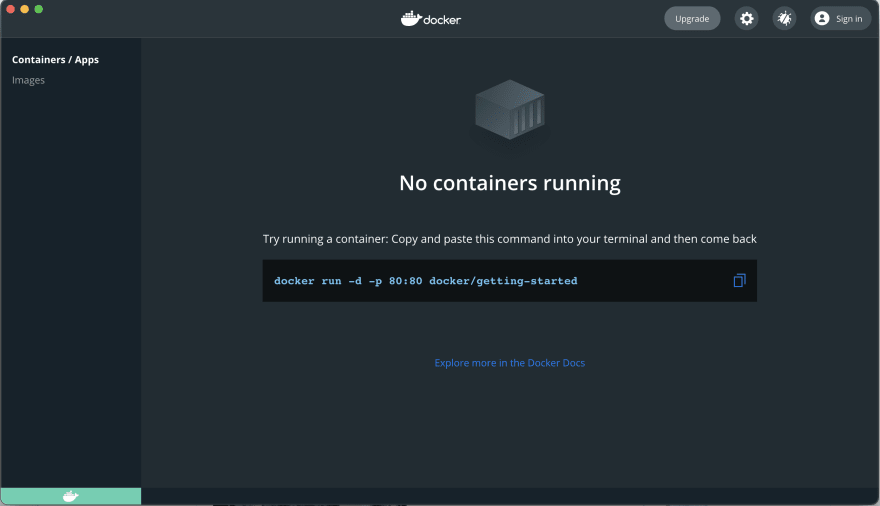Open the Settings gear icon

coord(746,19)
